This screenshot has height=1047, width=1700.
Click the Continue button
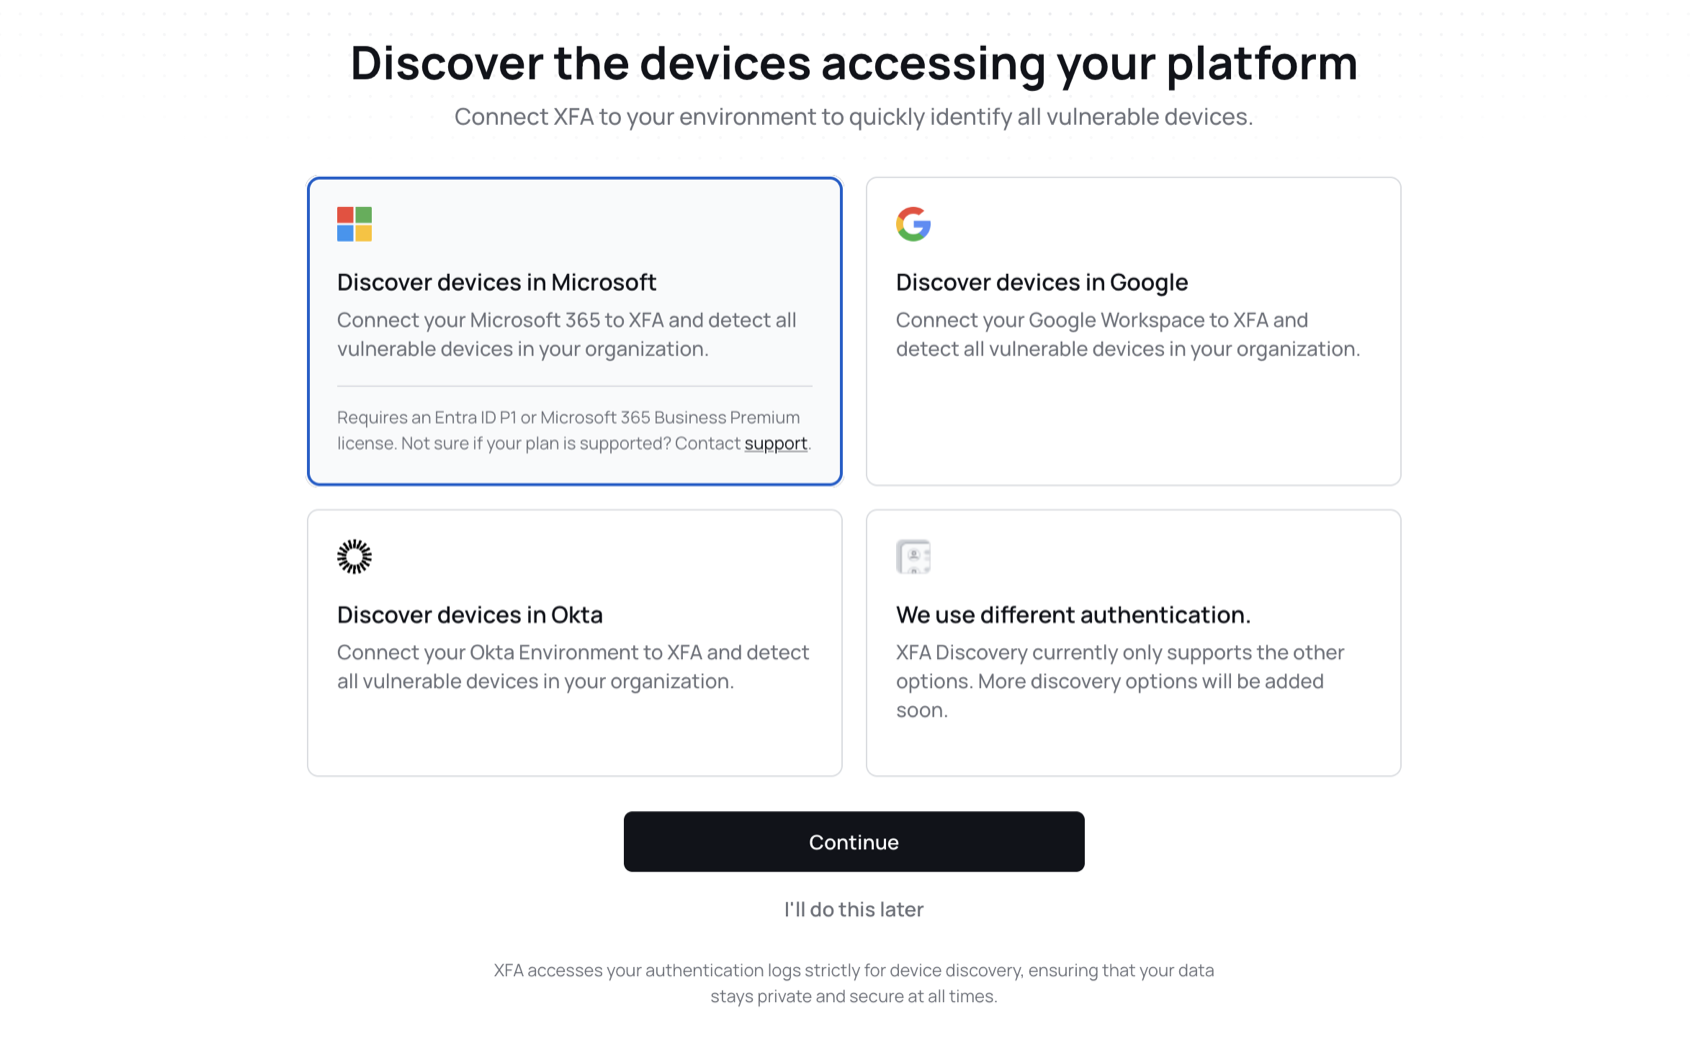(x=854, y=841)
